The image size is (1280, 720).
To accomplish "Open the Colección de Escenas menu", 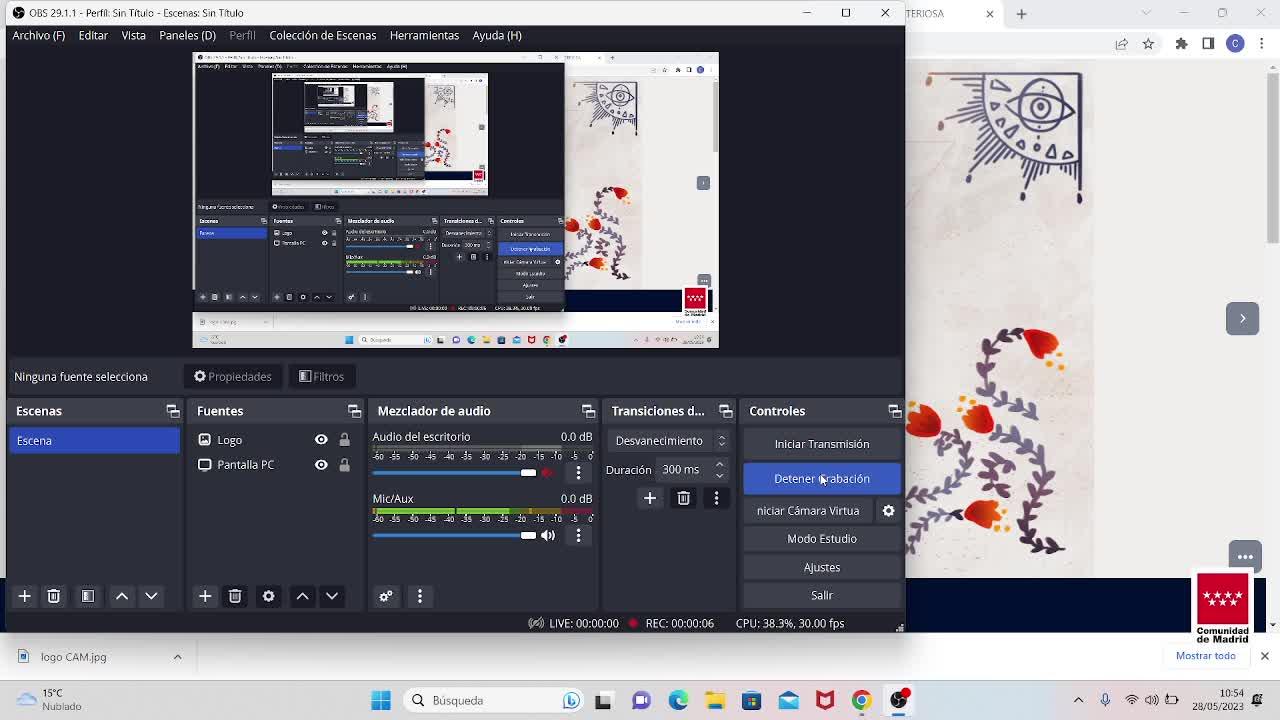I will 322,35.
